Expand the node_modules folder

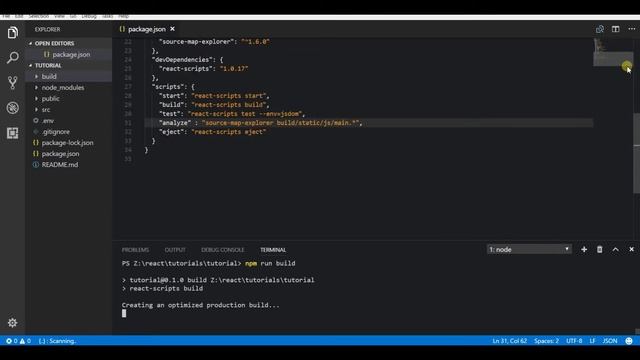[62, 88]
